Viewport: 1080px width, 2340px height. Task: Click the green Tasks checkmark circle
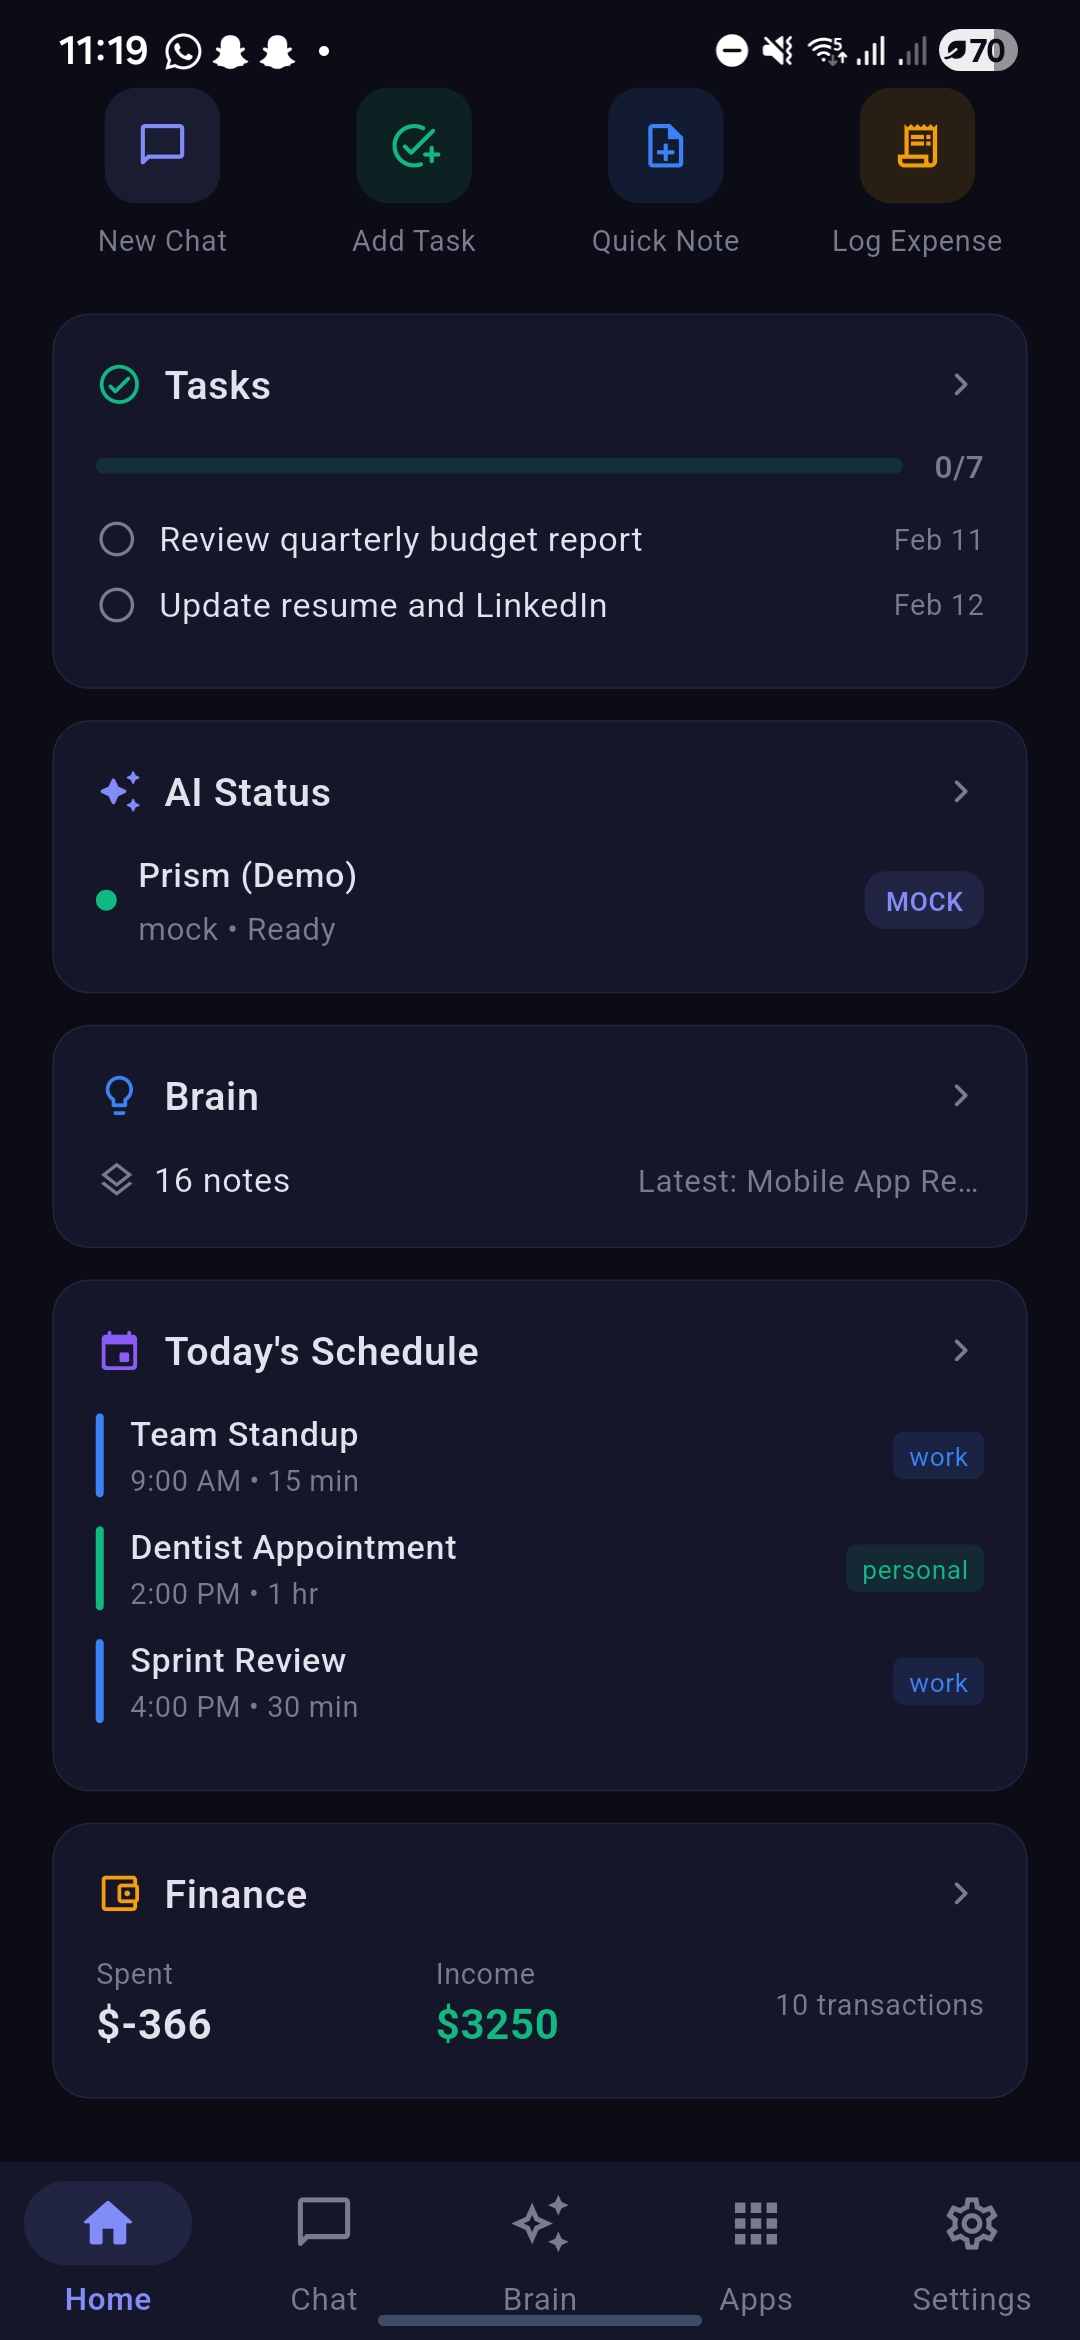click(x=119, y=385)
